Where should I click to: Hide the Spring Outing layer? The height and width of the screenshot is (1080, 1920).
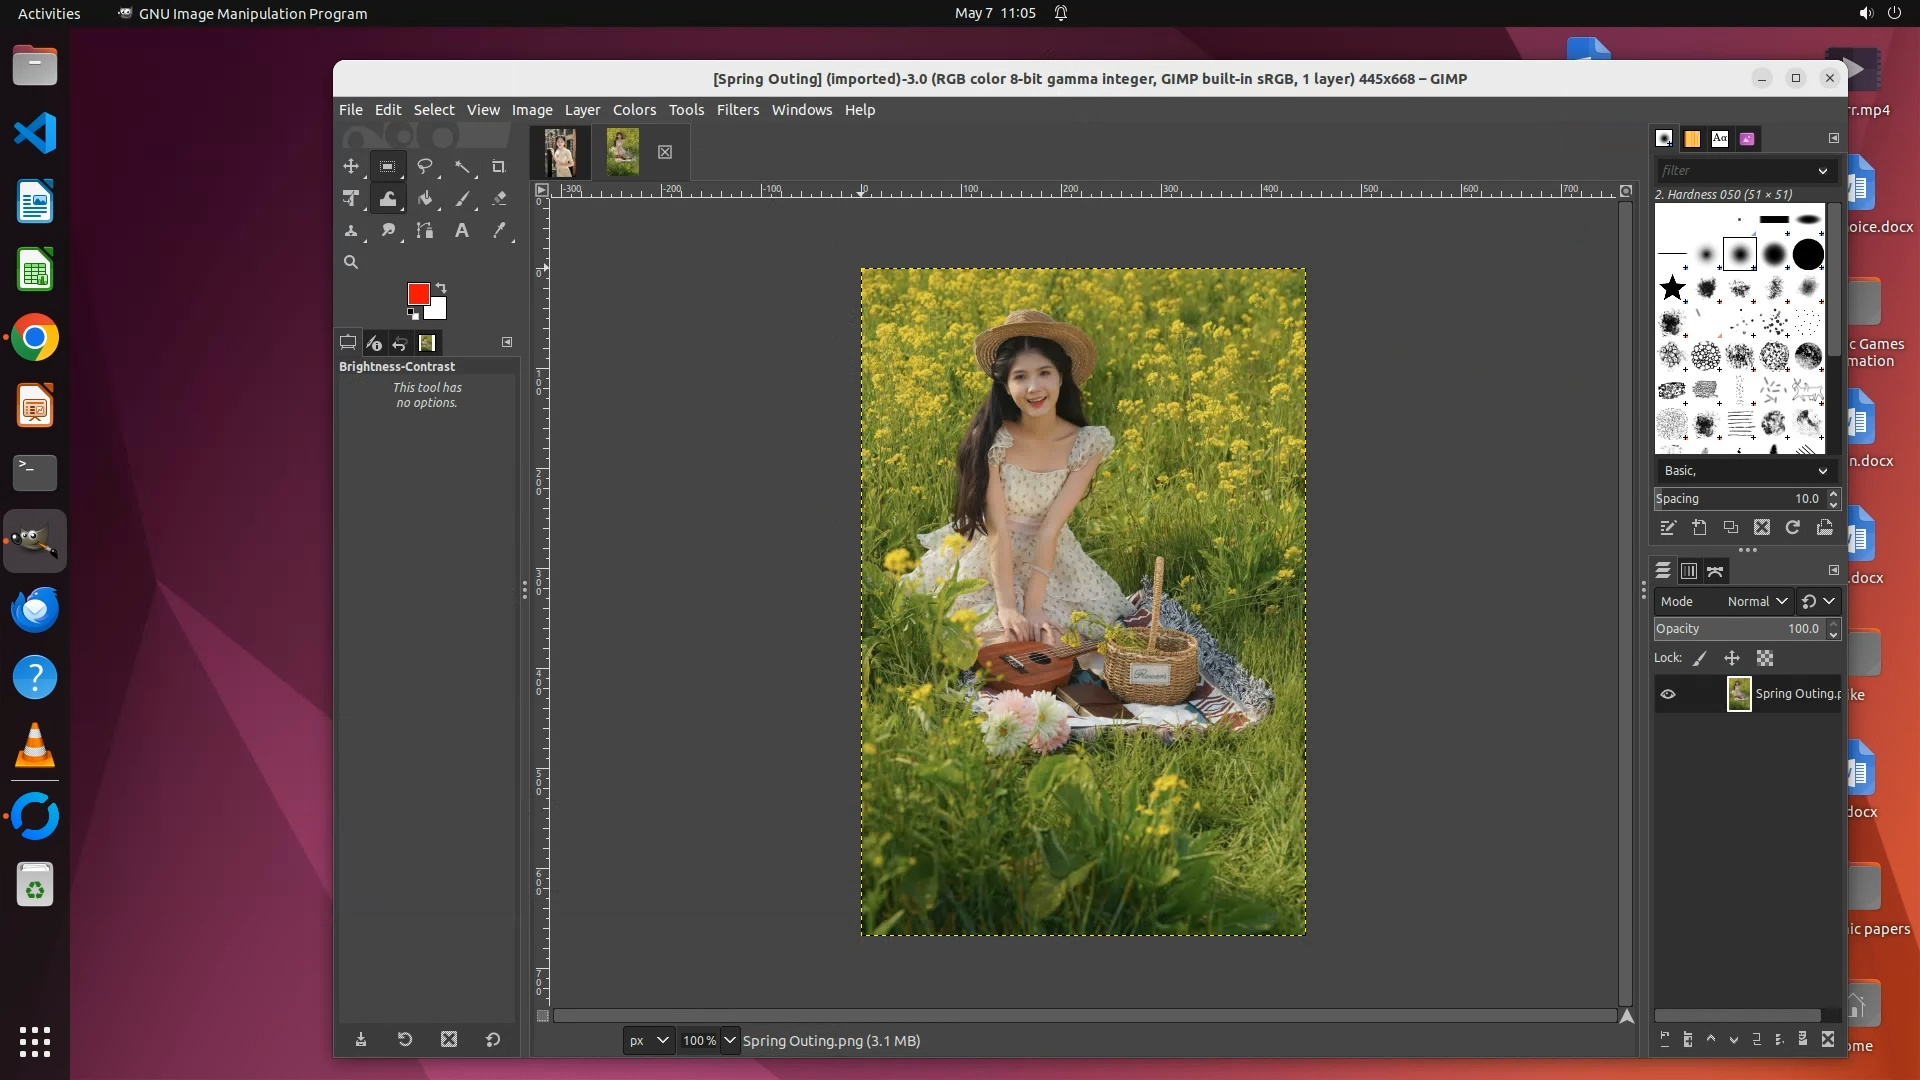pyautogui.click(x=1668, y=694)
